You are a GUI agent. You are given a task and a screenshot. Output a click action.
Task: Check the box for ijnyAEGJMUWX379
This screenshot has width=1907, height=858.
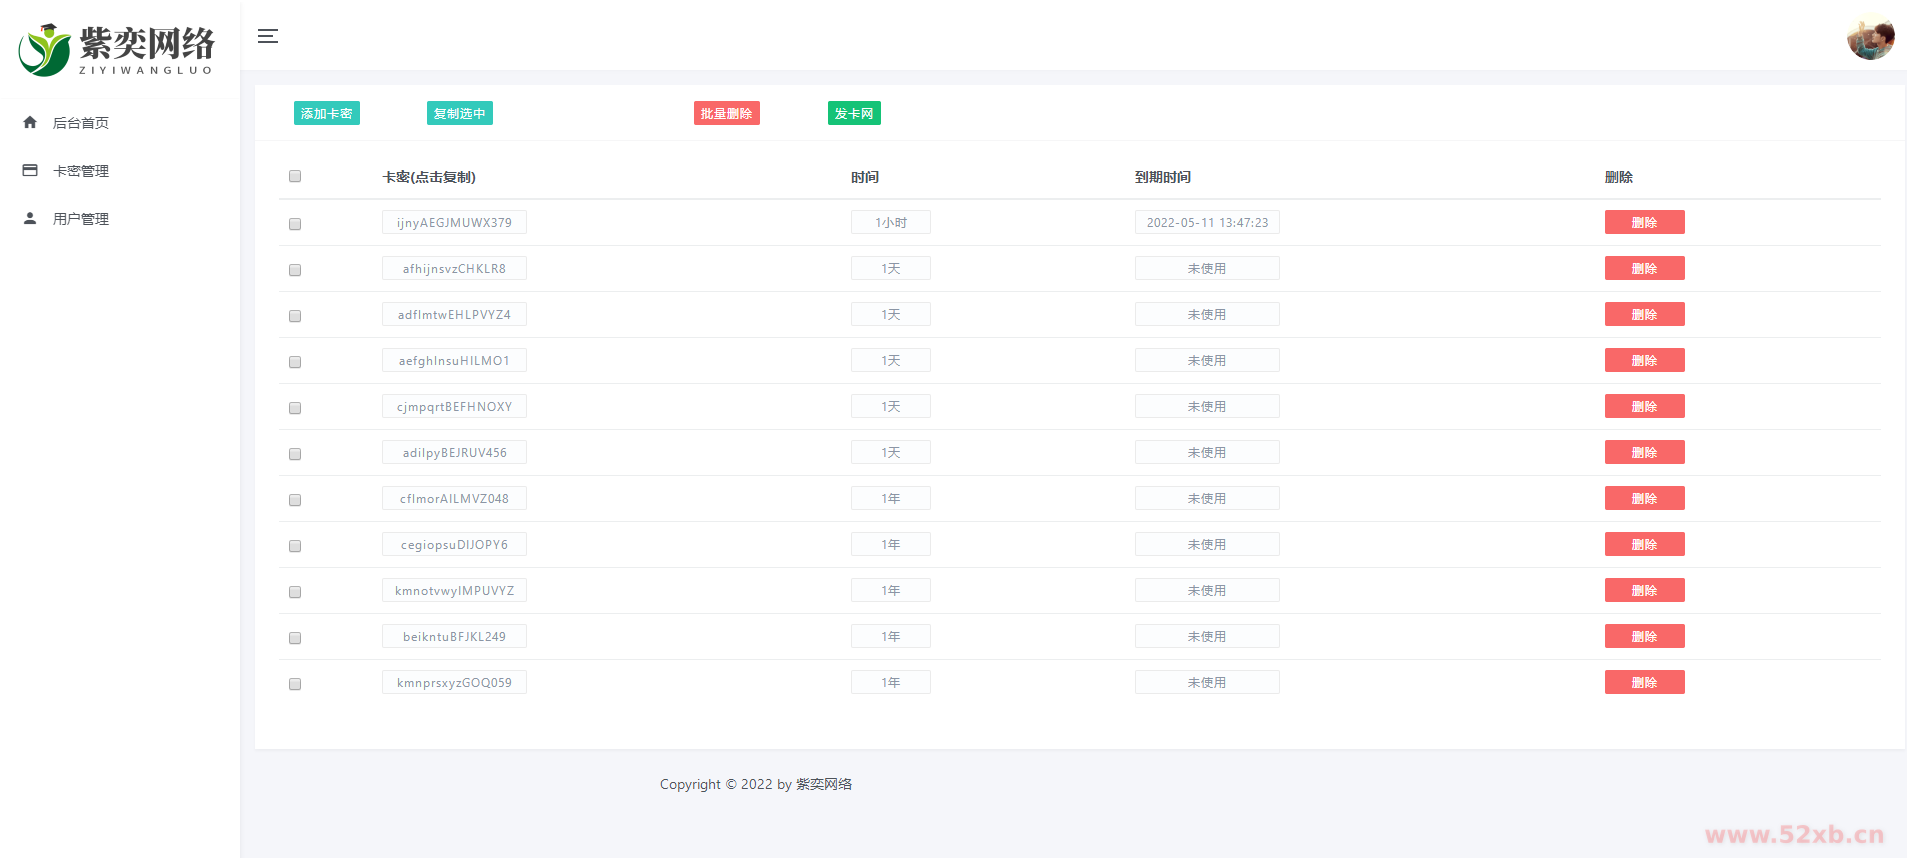click(x=295, y=224)
